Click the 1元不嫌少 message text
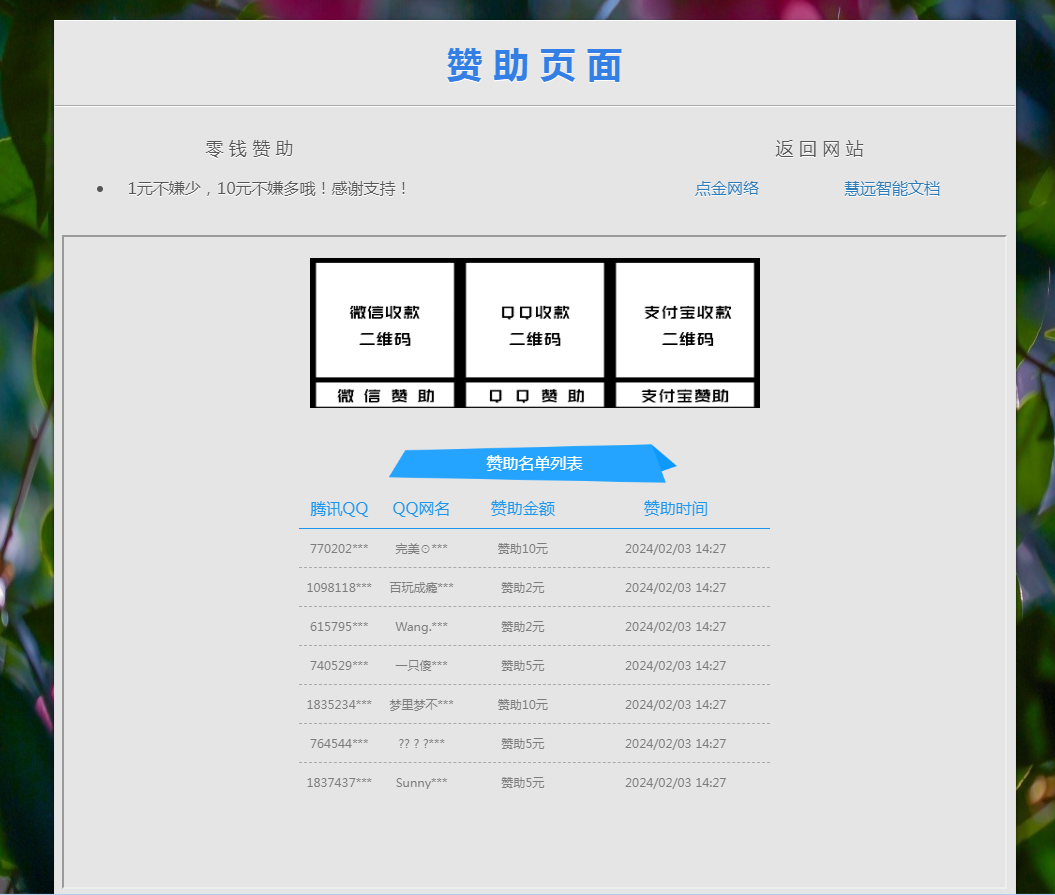Screen dimensions: 1055x895 click(x=267, y=188)
